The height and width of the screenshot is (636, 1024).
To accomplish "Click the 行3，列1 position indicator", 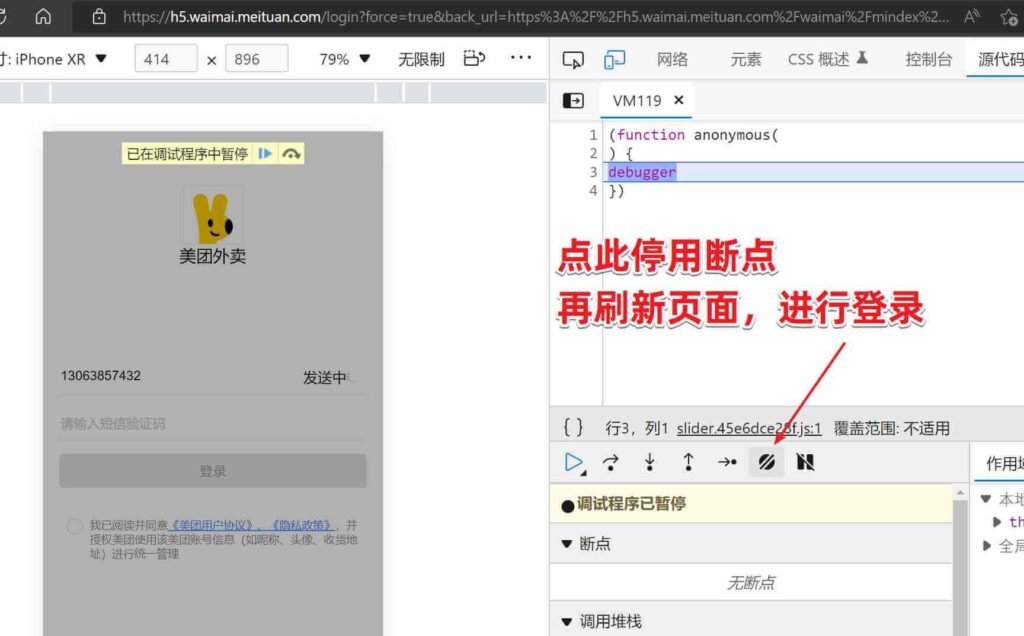I will point(636,428).
